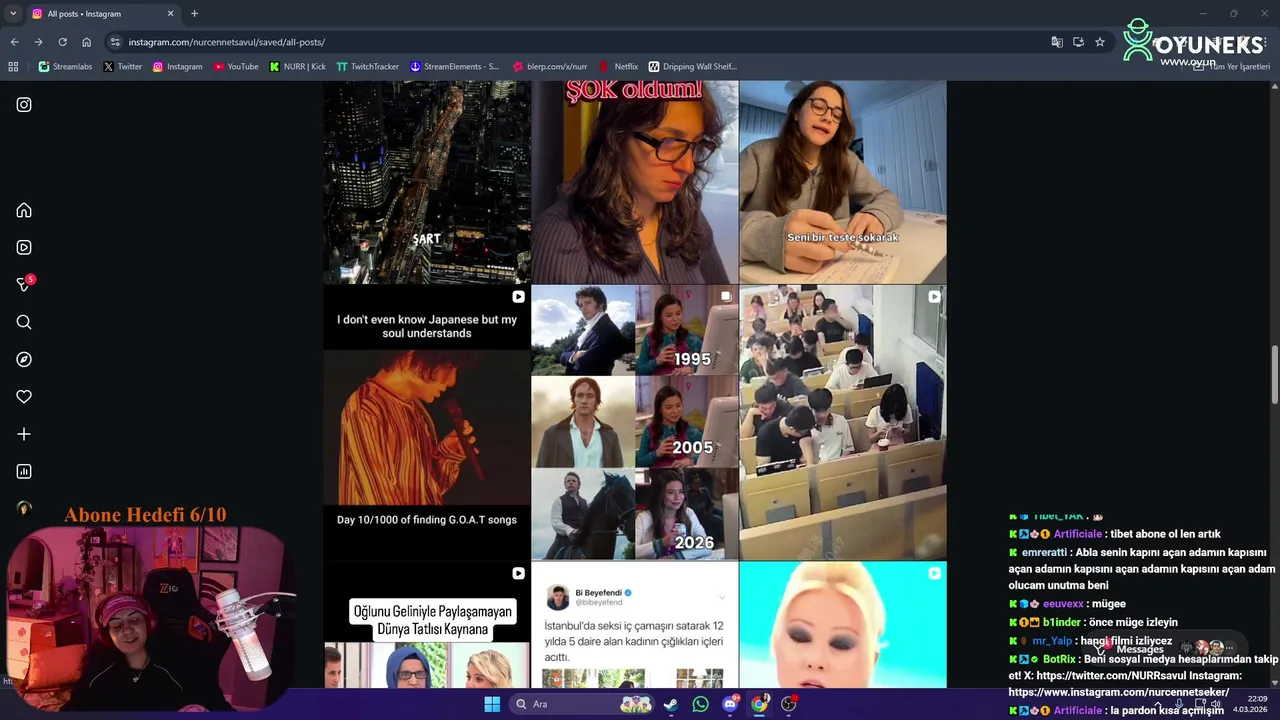Open the Instagram bookmark

pos(177,67)
